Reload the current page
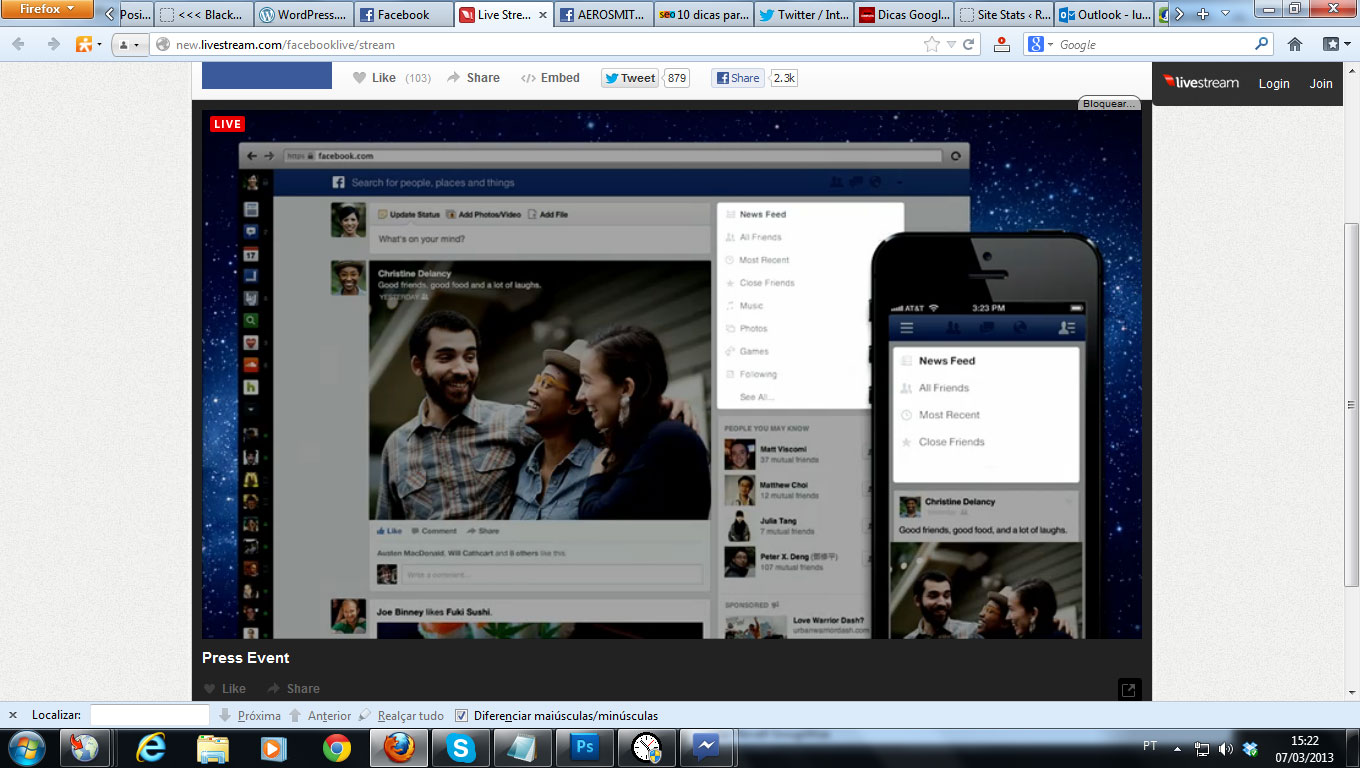Screen dimensions: 1360x768 [x=968, y=44]
